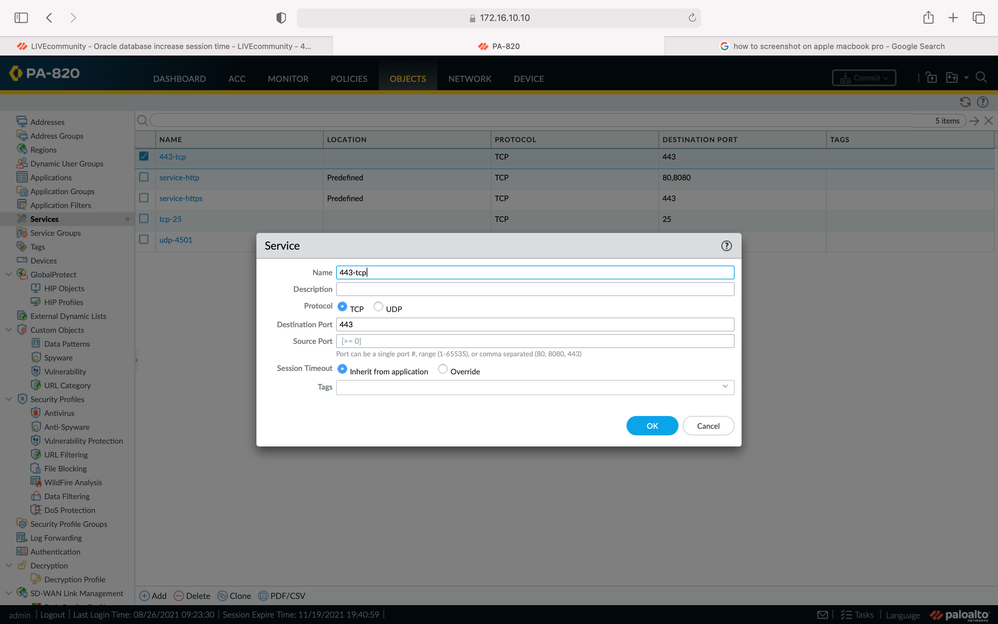
Task: Click the Delete icon in bottom toolbar
Action: [x=179, y=596]
